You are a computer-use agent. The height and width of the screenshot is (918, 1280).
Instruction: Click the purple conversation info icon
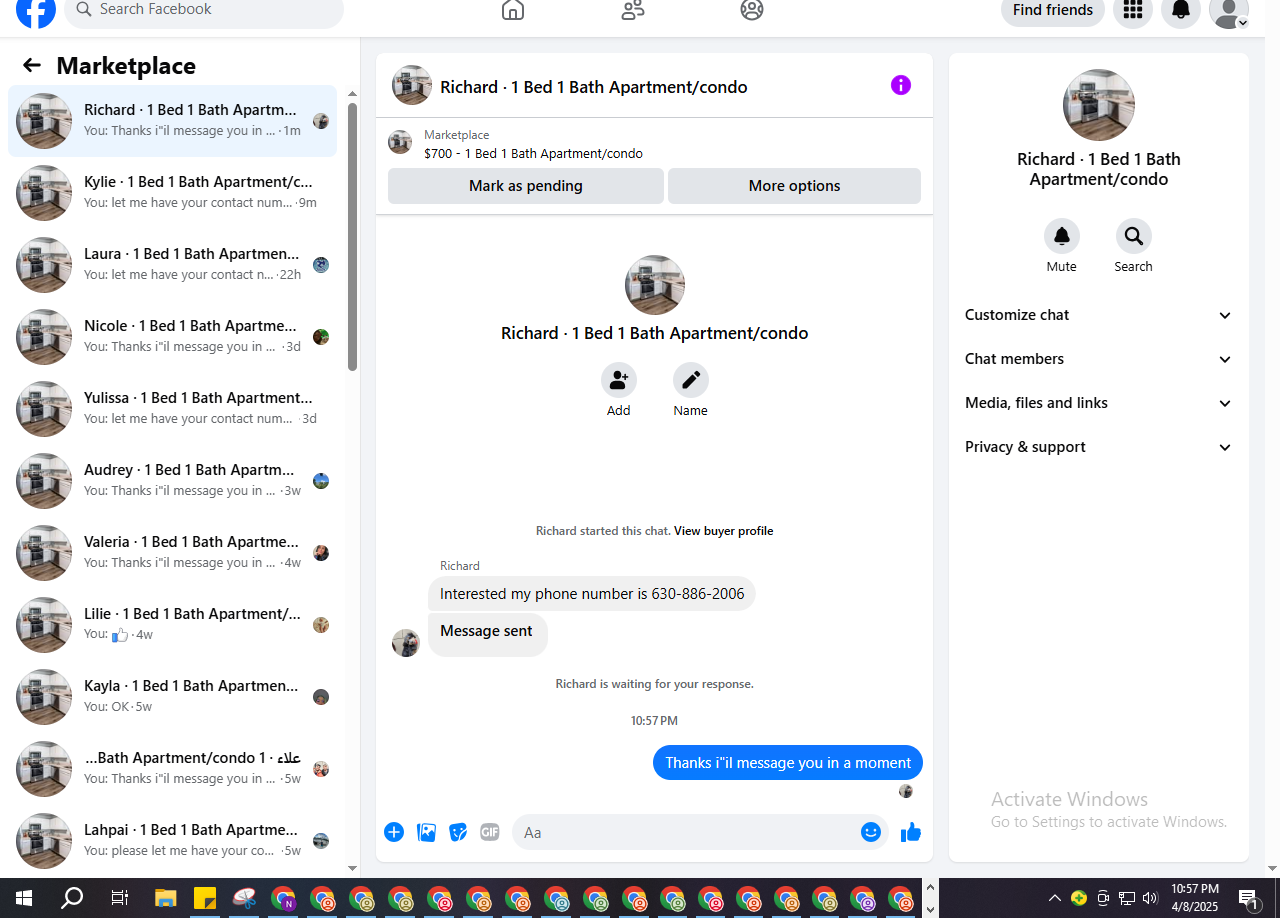pyautogui.click(x=901, y=85)
